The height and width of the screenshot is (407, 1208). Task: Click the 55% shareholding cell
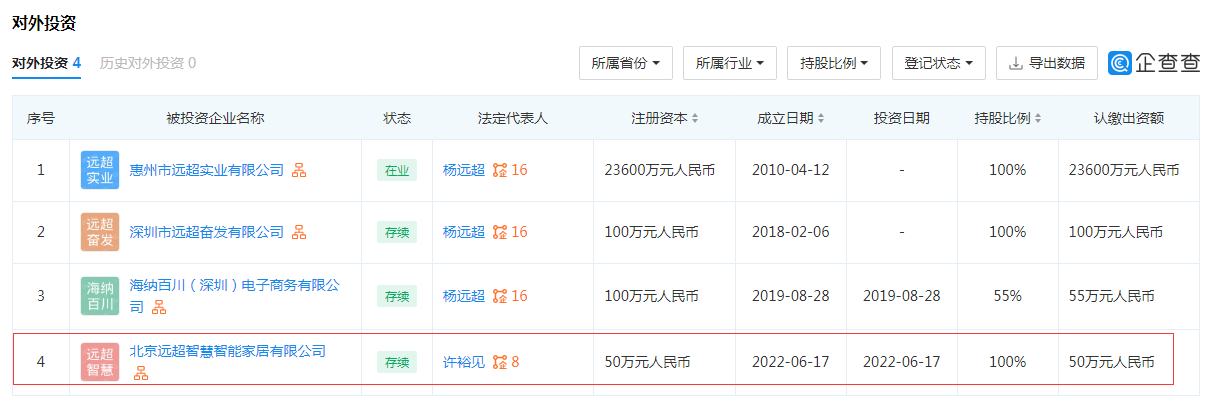coord(1008,296)
